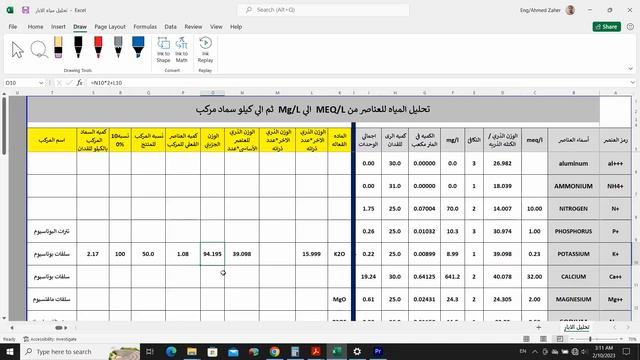
Task: Choose the black pen
Action: 78,47
